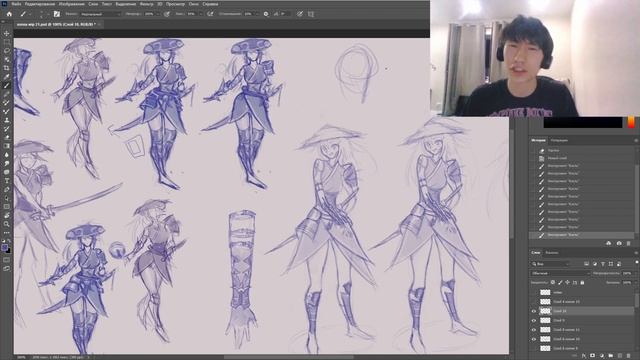Toggle pressure for opacity button
This screenshot has height=360, width=640.
[167, 14]
